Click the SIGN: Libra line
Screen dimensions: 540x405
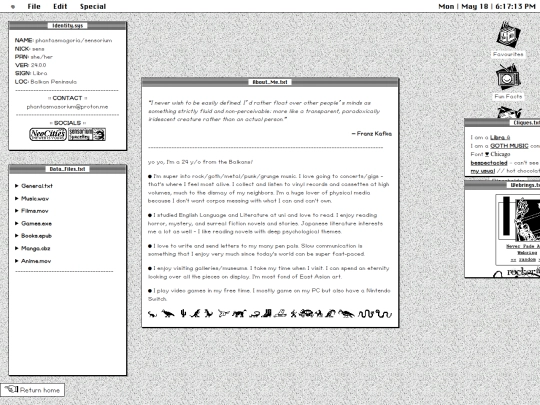31,73
